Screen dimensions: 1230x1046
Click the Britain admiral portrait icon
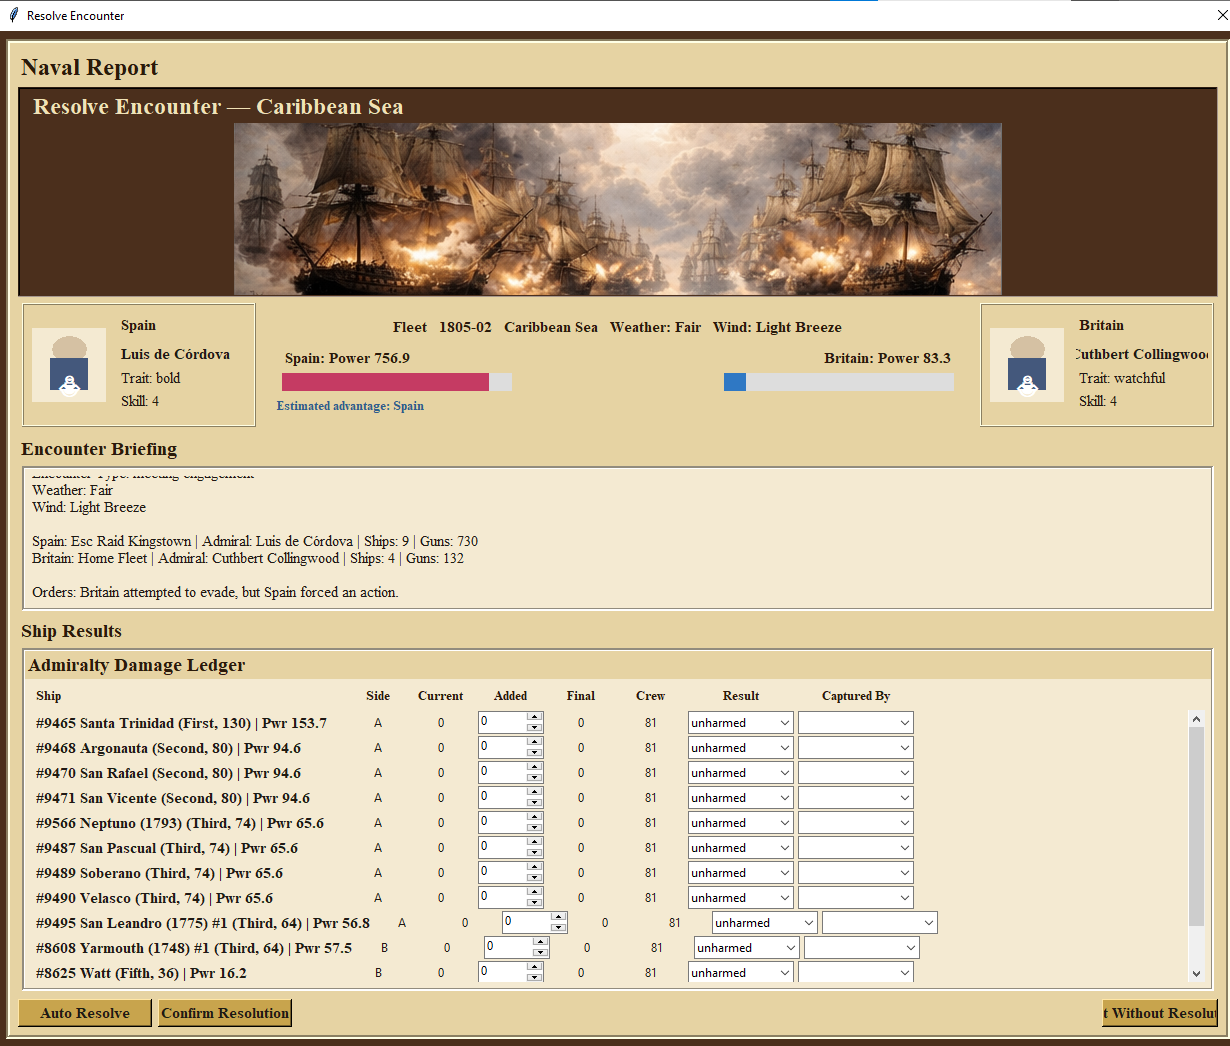pyautogui.click(x=1027, y=365)
